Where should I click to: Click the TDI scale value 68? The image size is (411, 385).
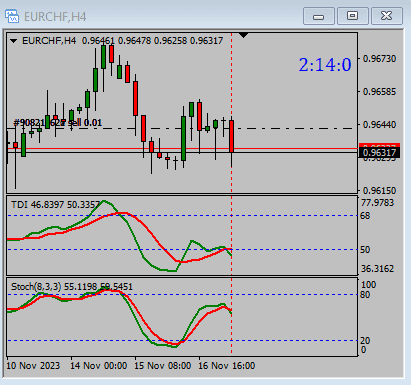(365, 216)
